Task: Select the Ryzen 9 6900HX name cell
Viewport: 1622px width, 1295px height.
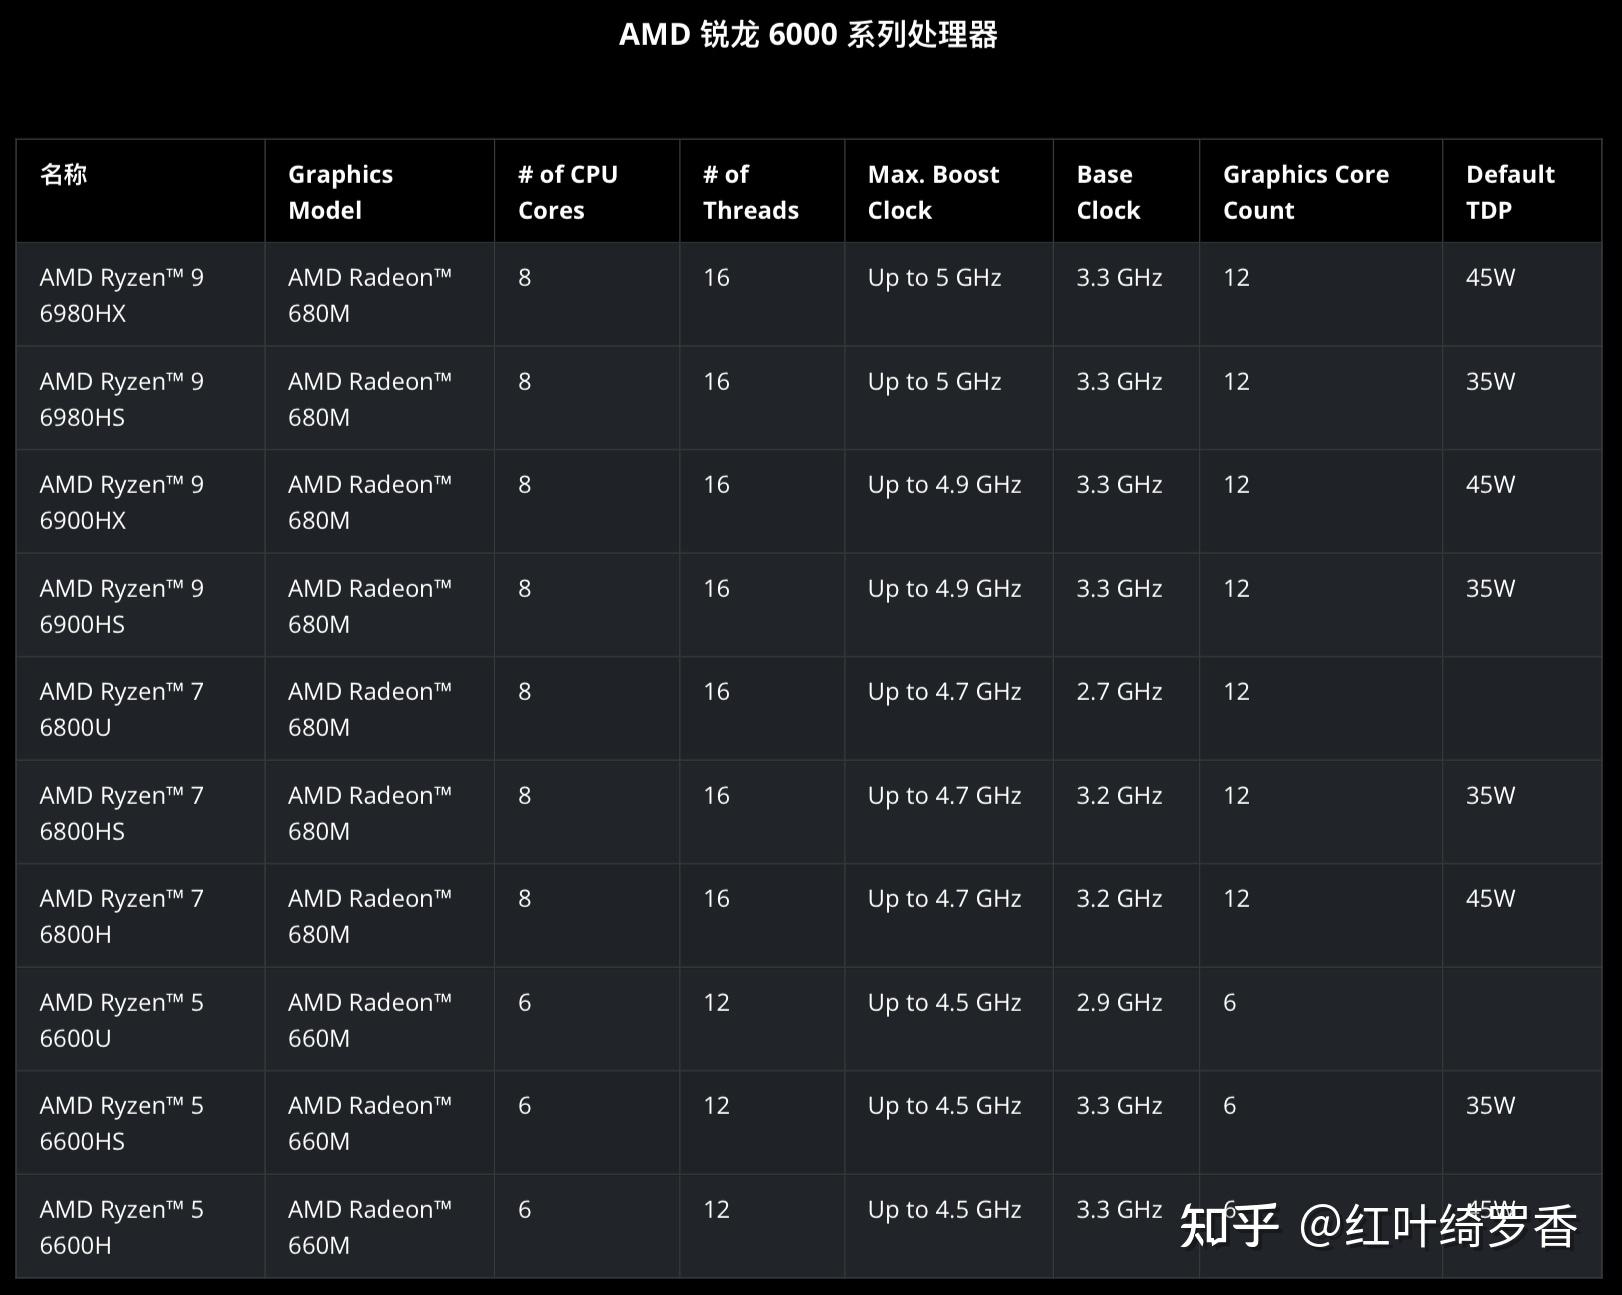Action: click(121, 502)
